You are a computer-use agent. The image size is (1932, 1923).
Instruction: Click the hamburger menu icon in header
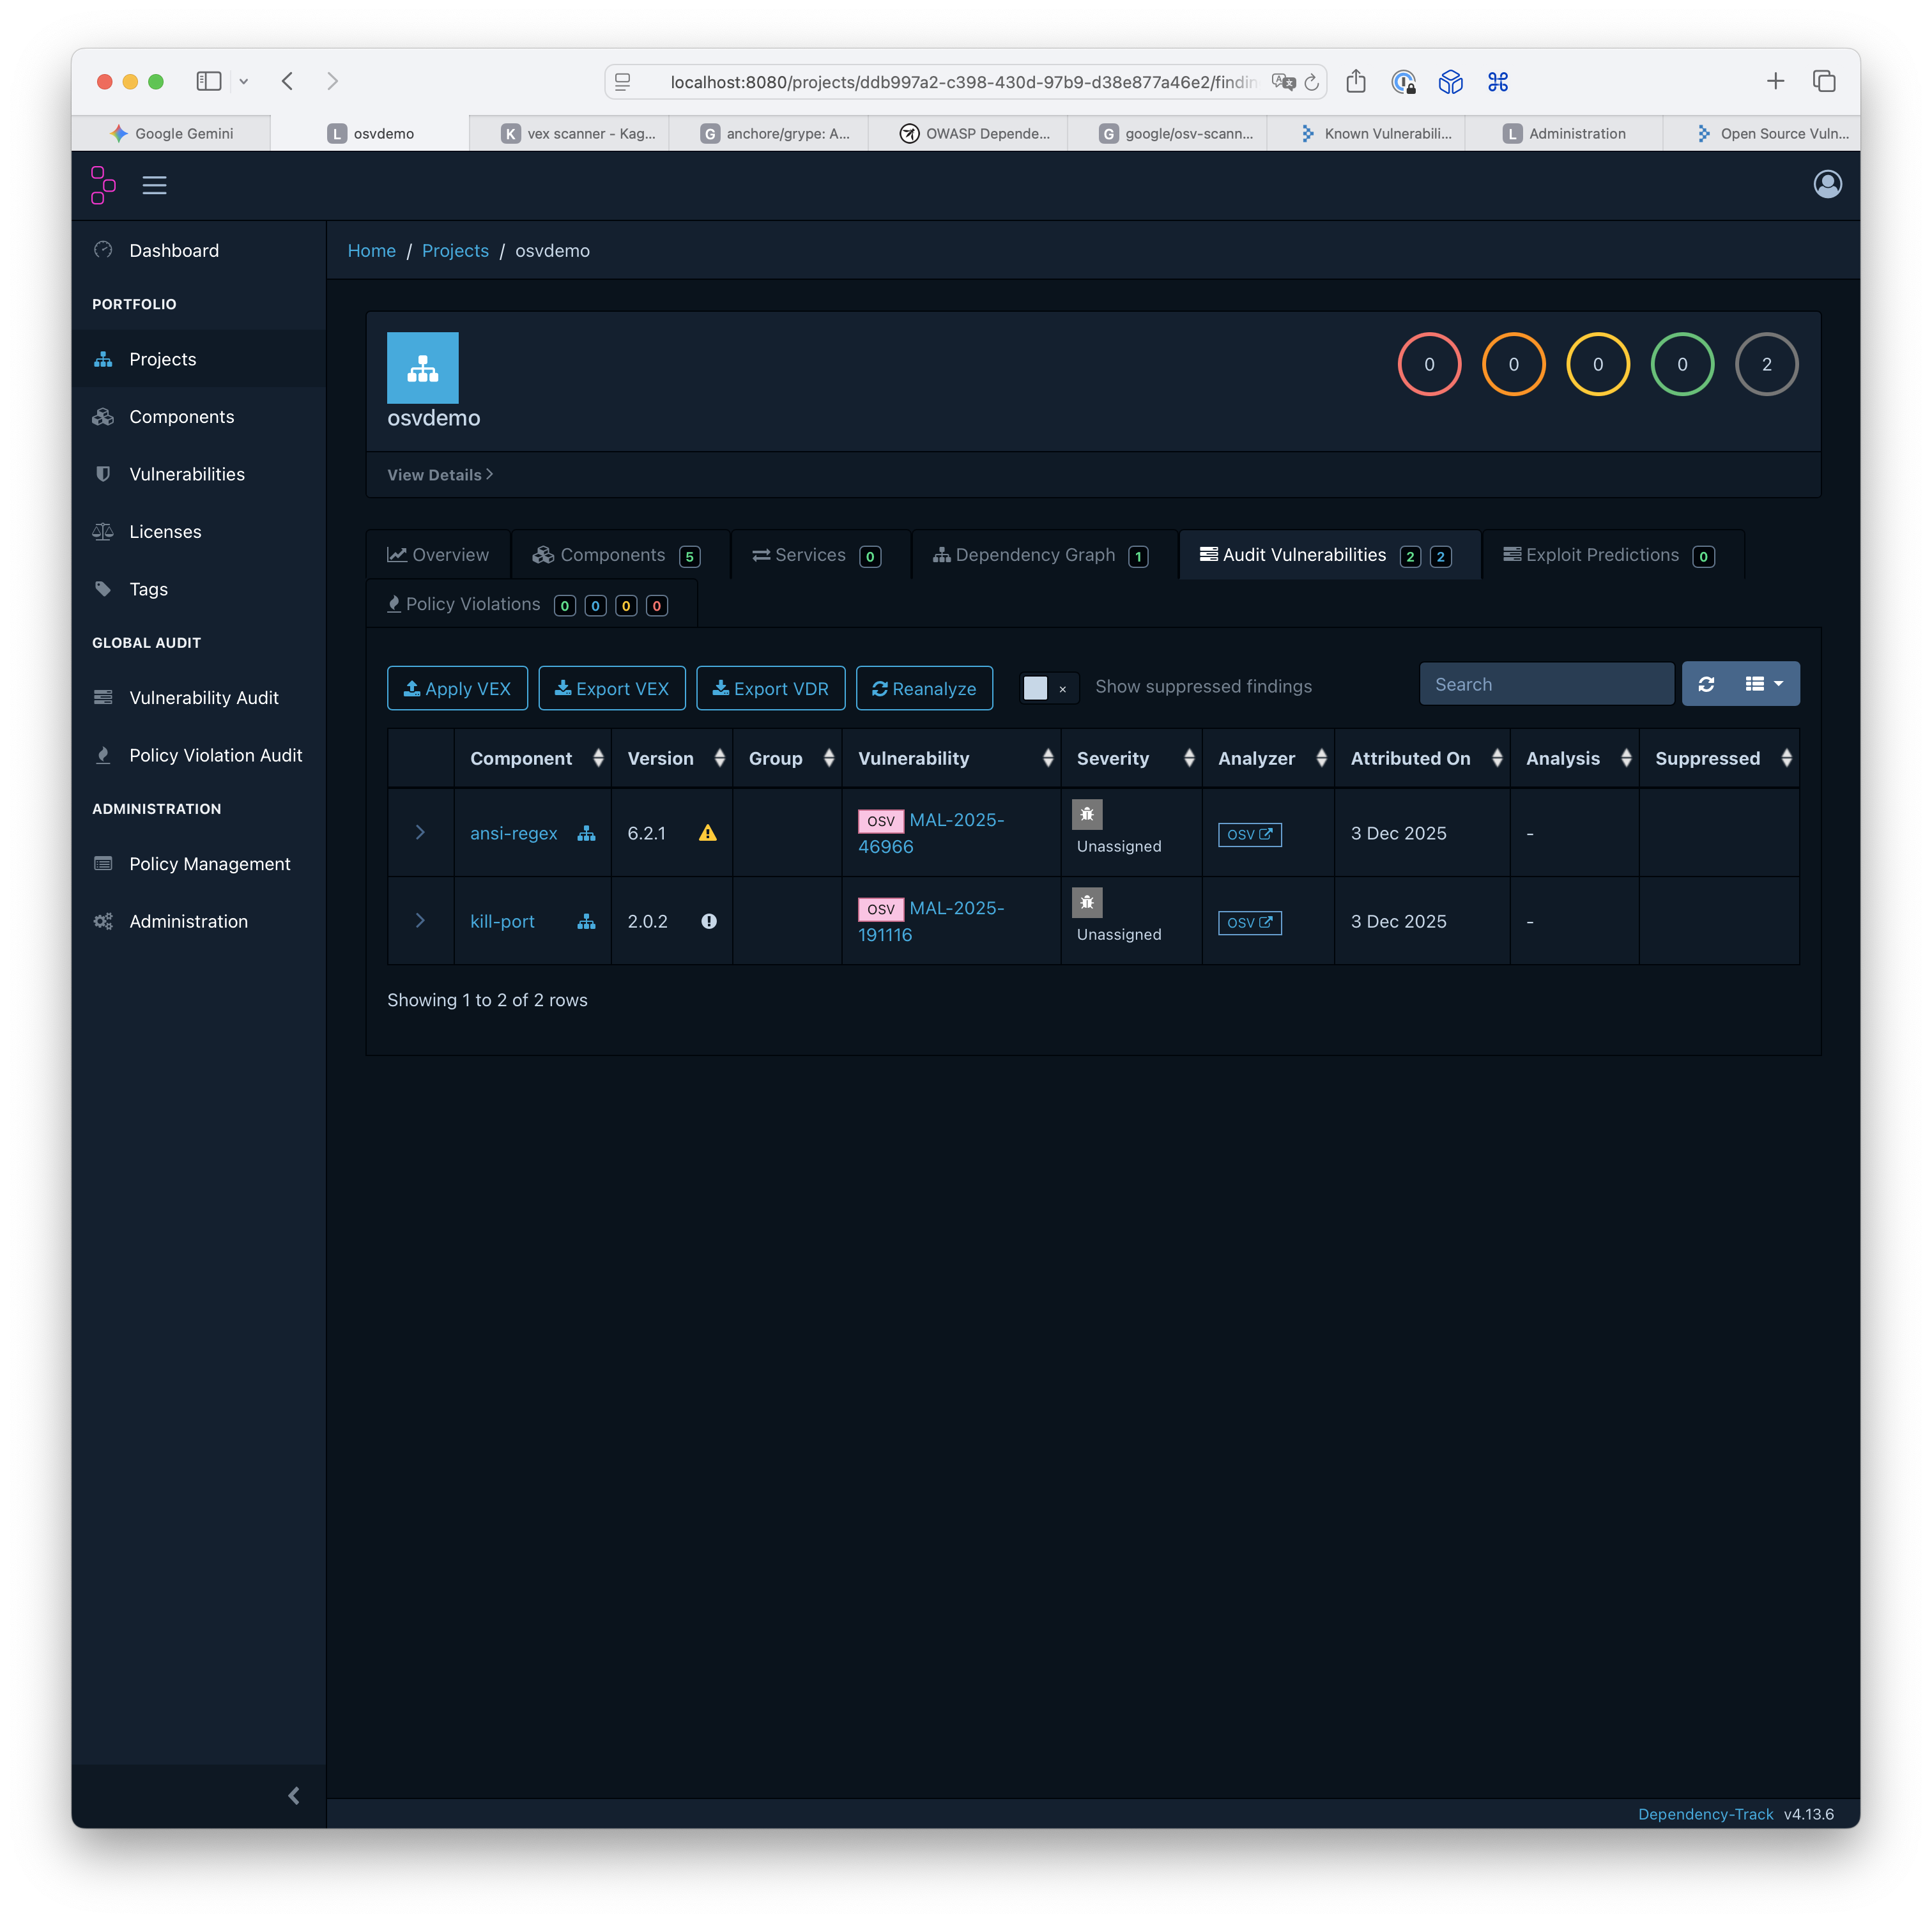pyautogui.click(x=154, y=185)
